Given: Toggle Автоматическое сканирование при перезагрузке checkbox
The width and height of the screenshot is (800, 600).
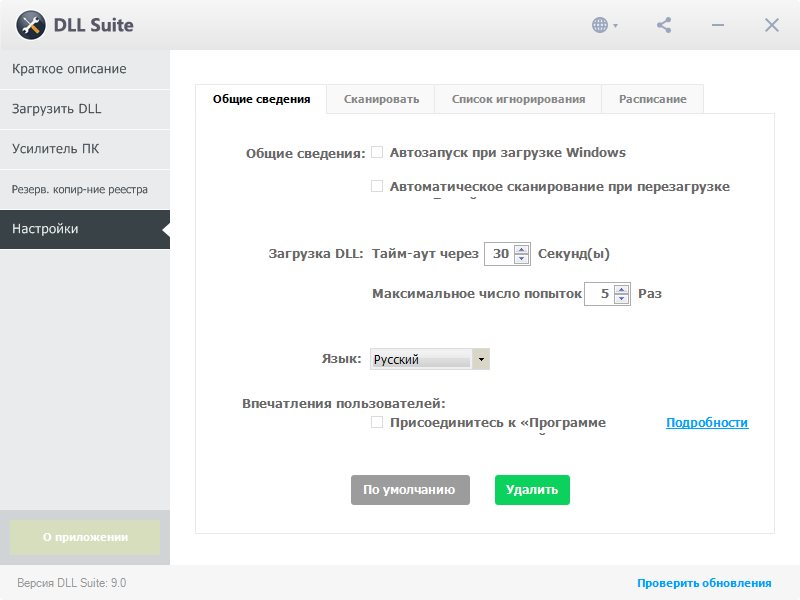Looking at the screenshot, I should [x=377, y=186].
